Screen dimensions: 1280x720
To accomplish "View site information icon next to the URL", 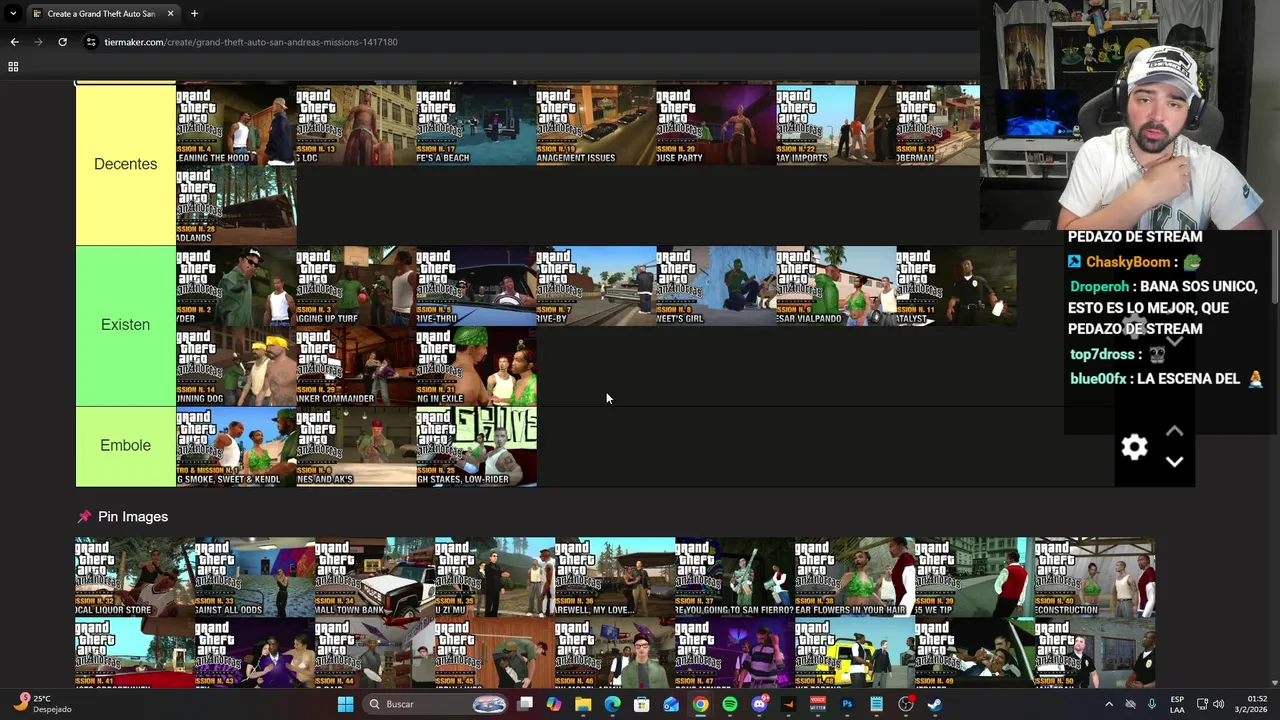I will 91,42.
